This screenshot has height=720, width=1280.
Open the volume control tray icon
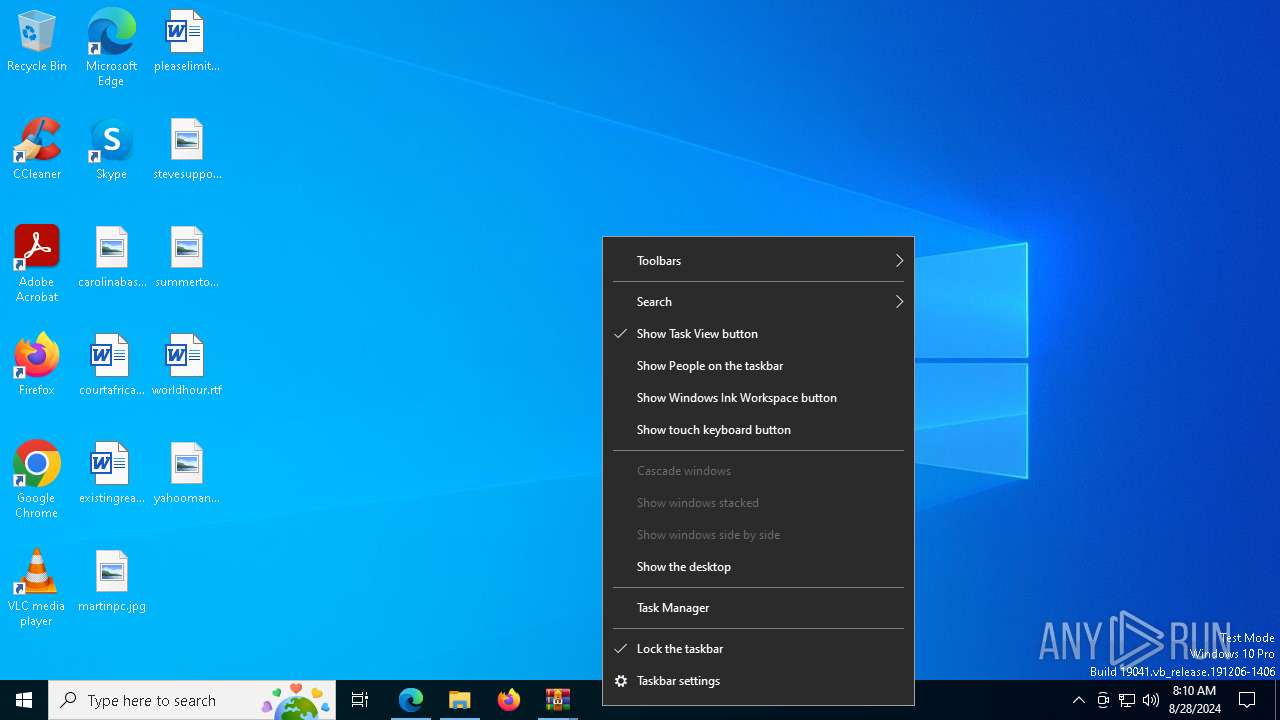tap(1151, 700)
